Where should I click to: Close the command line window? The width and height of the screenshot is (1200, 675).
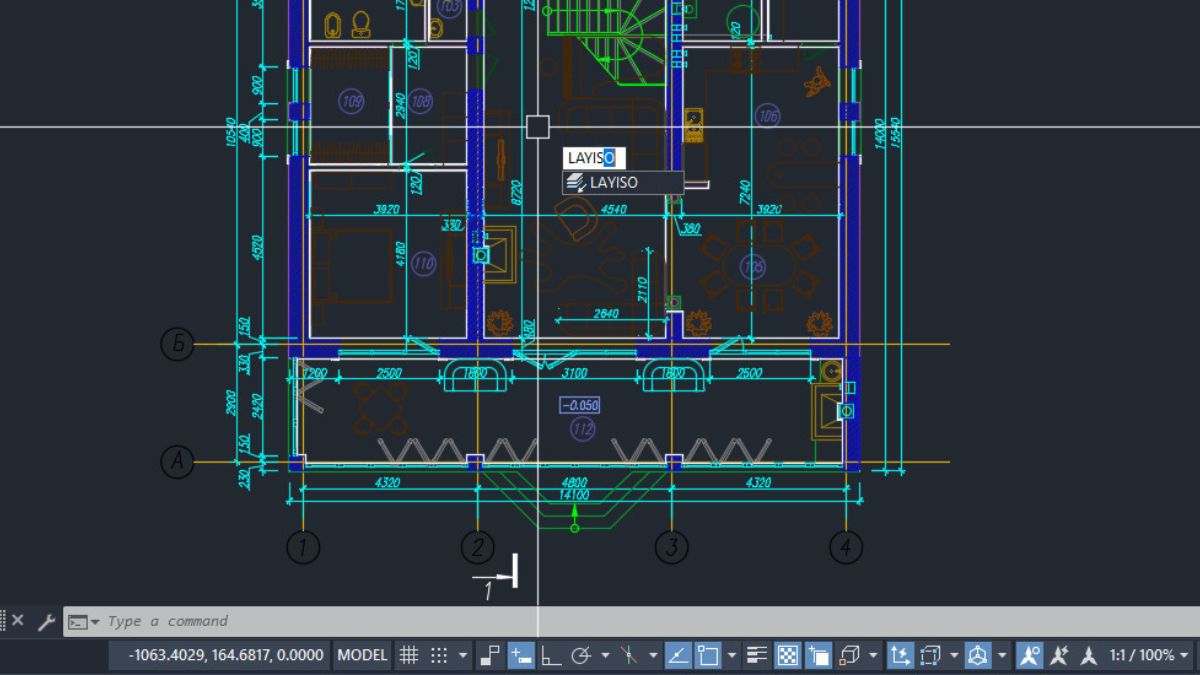17,621
